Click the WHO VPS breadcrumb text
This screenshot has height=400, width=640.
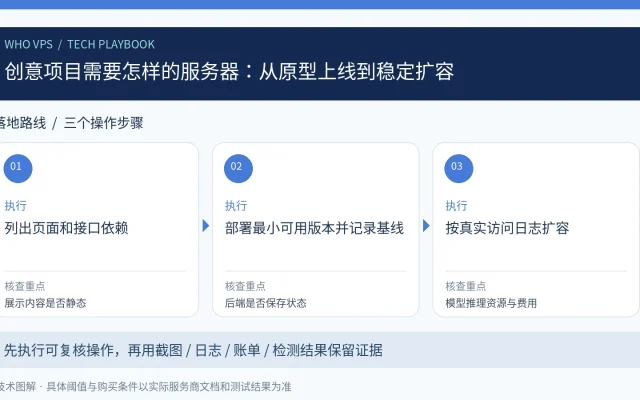[x=29, y=44]
